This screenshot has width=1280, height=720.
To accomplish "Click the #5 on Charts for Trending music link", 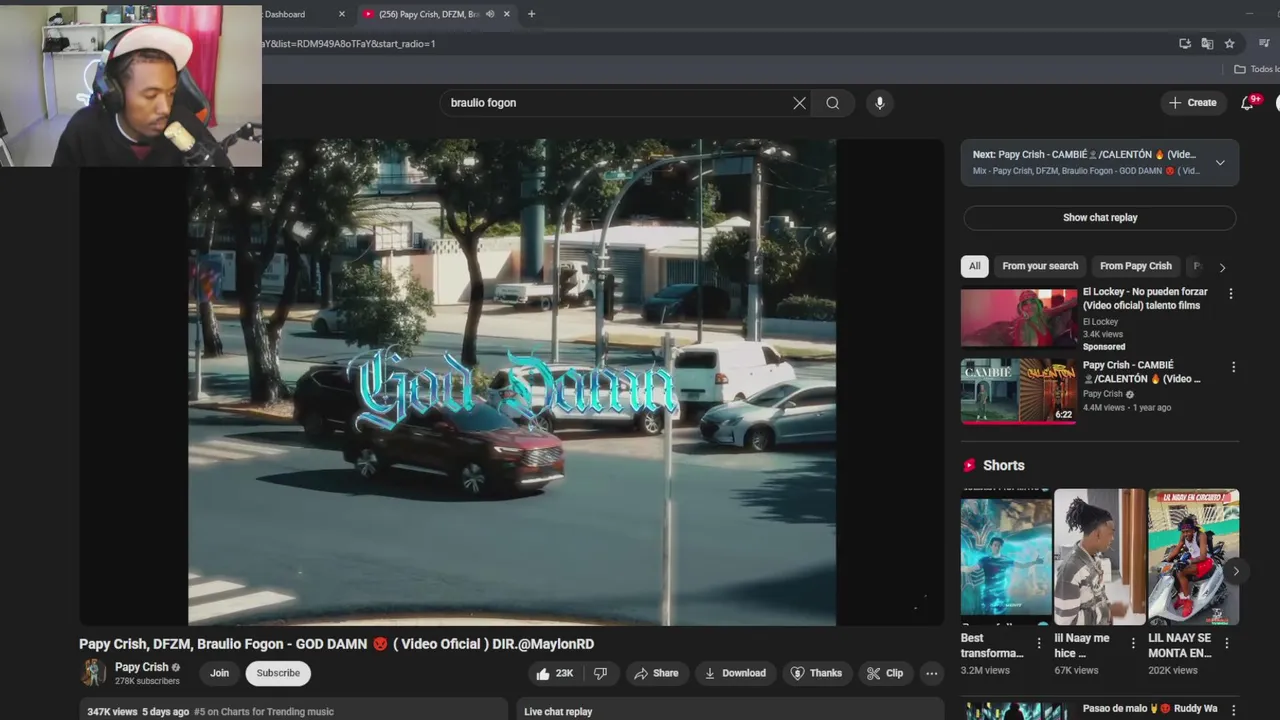I will click(x=264, y=712).
